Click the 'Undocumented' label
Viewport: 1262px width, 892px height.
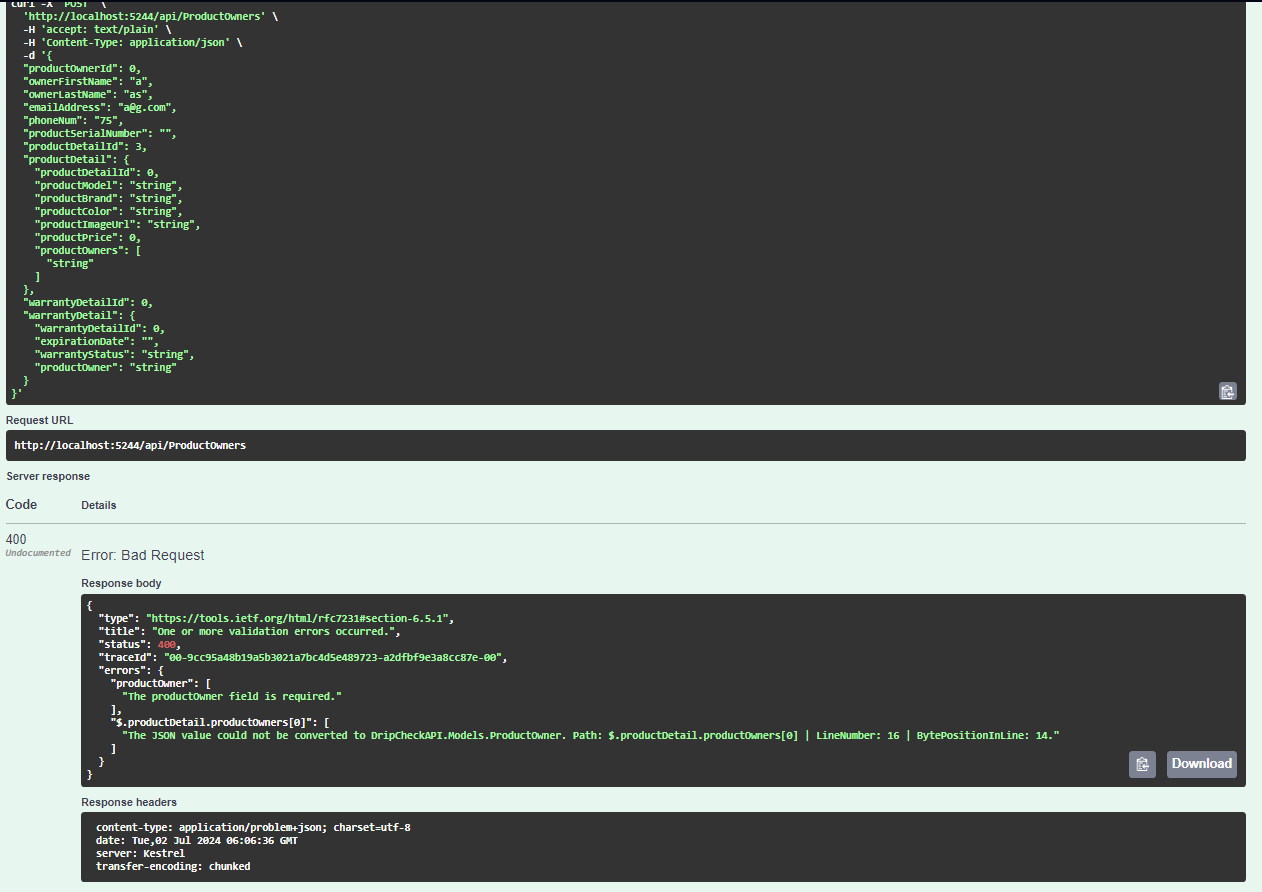38,553
